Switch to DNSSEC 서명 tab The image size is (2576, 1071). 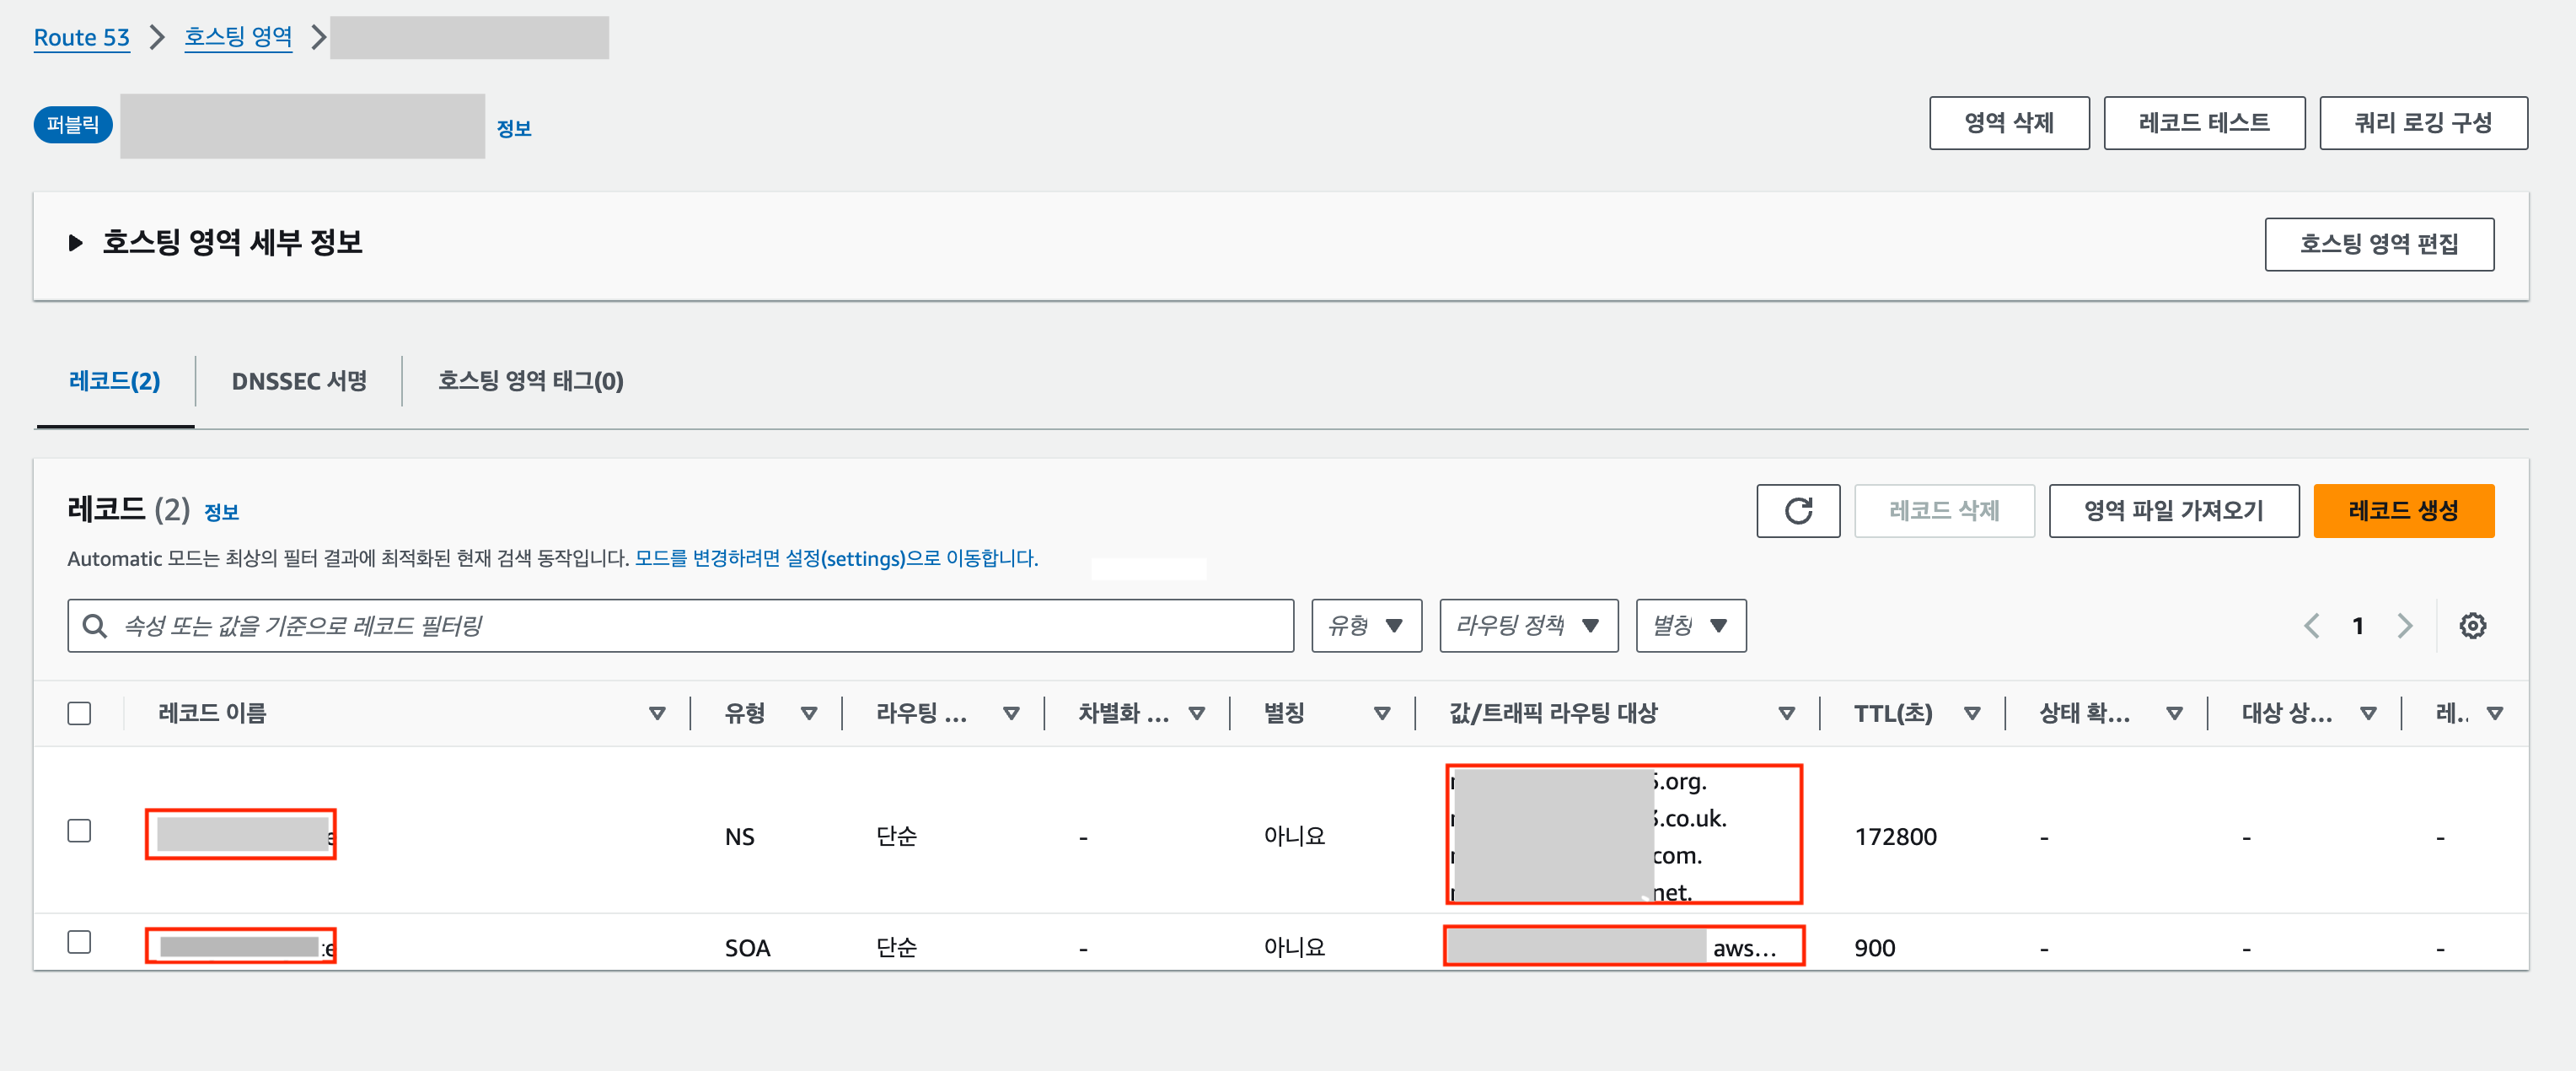coord(299,381)
